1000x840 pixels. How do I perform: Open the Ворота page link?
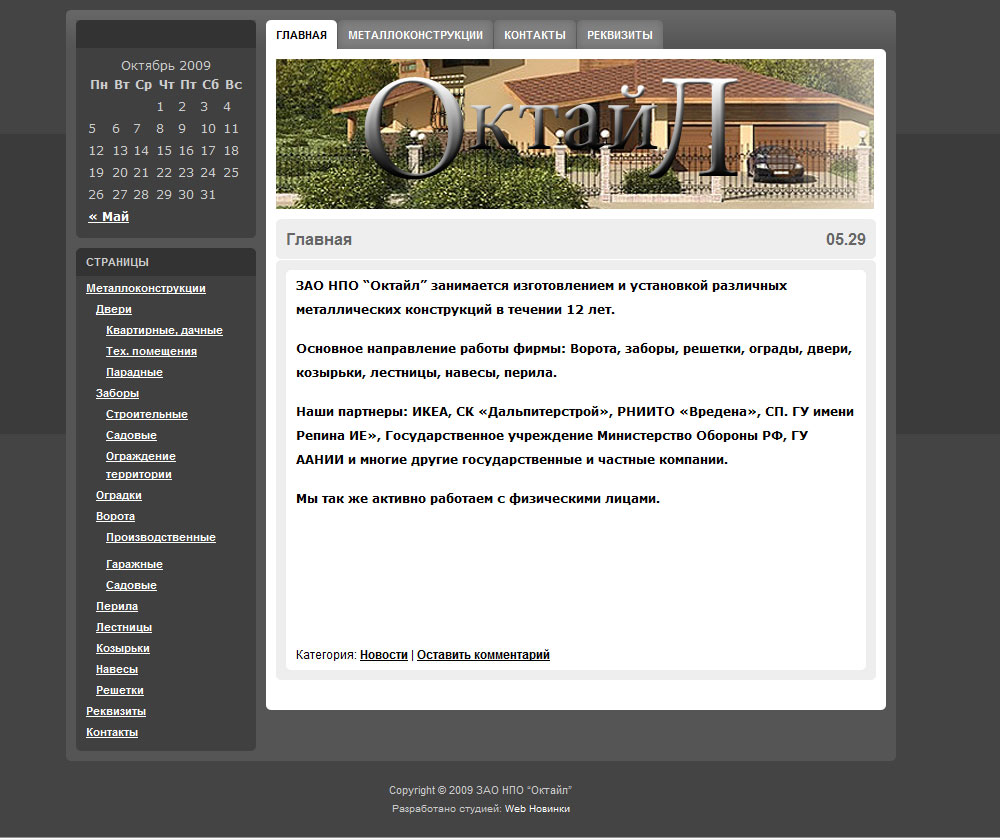pyautogui.click(x=115, y=517)
